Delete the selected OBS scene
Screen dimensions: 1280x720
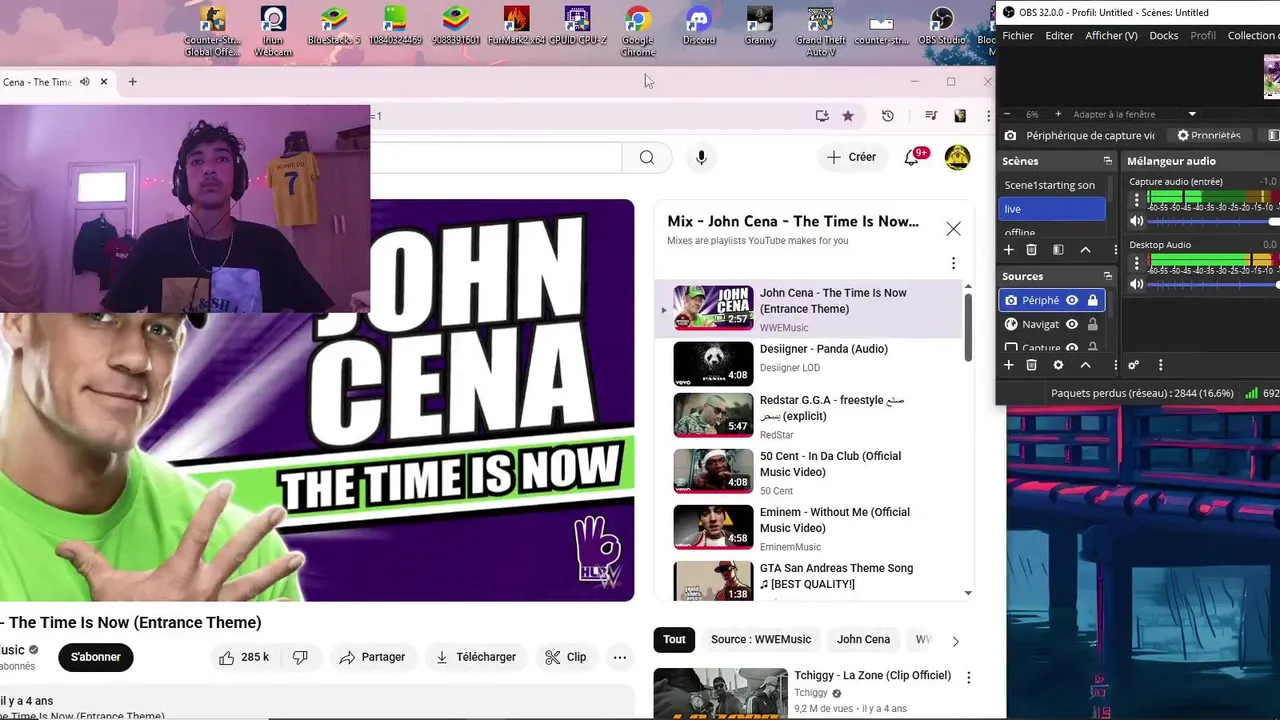coord(1032,250)
